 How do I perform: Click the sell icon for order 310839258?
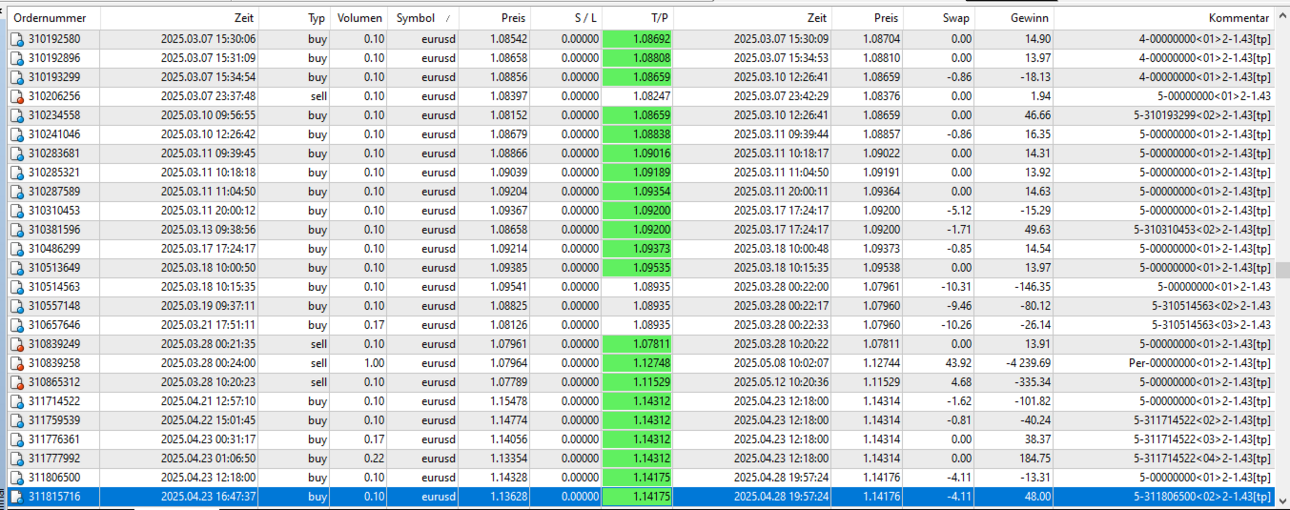coord(17,362)
